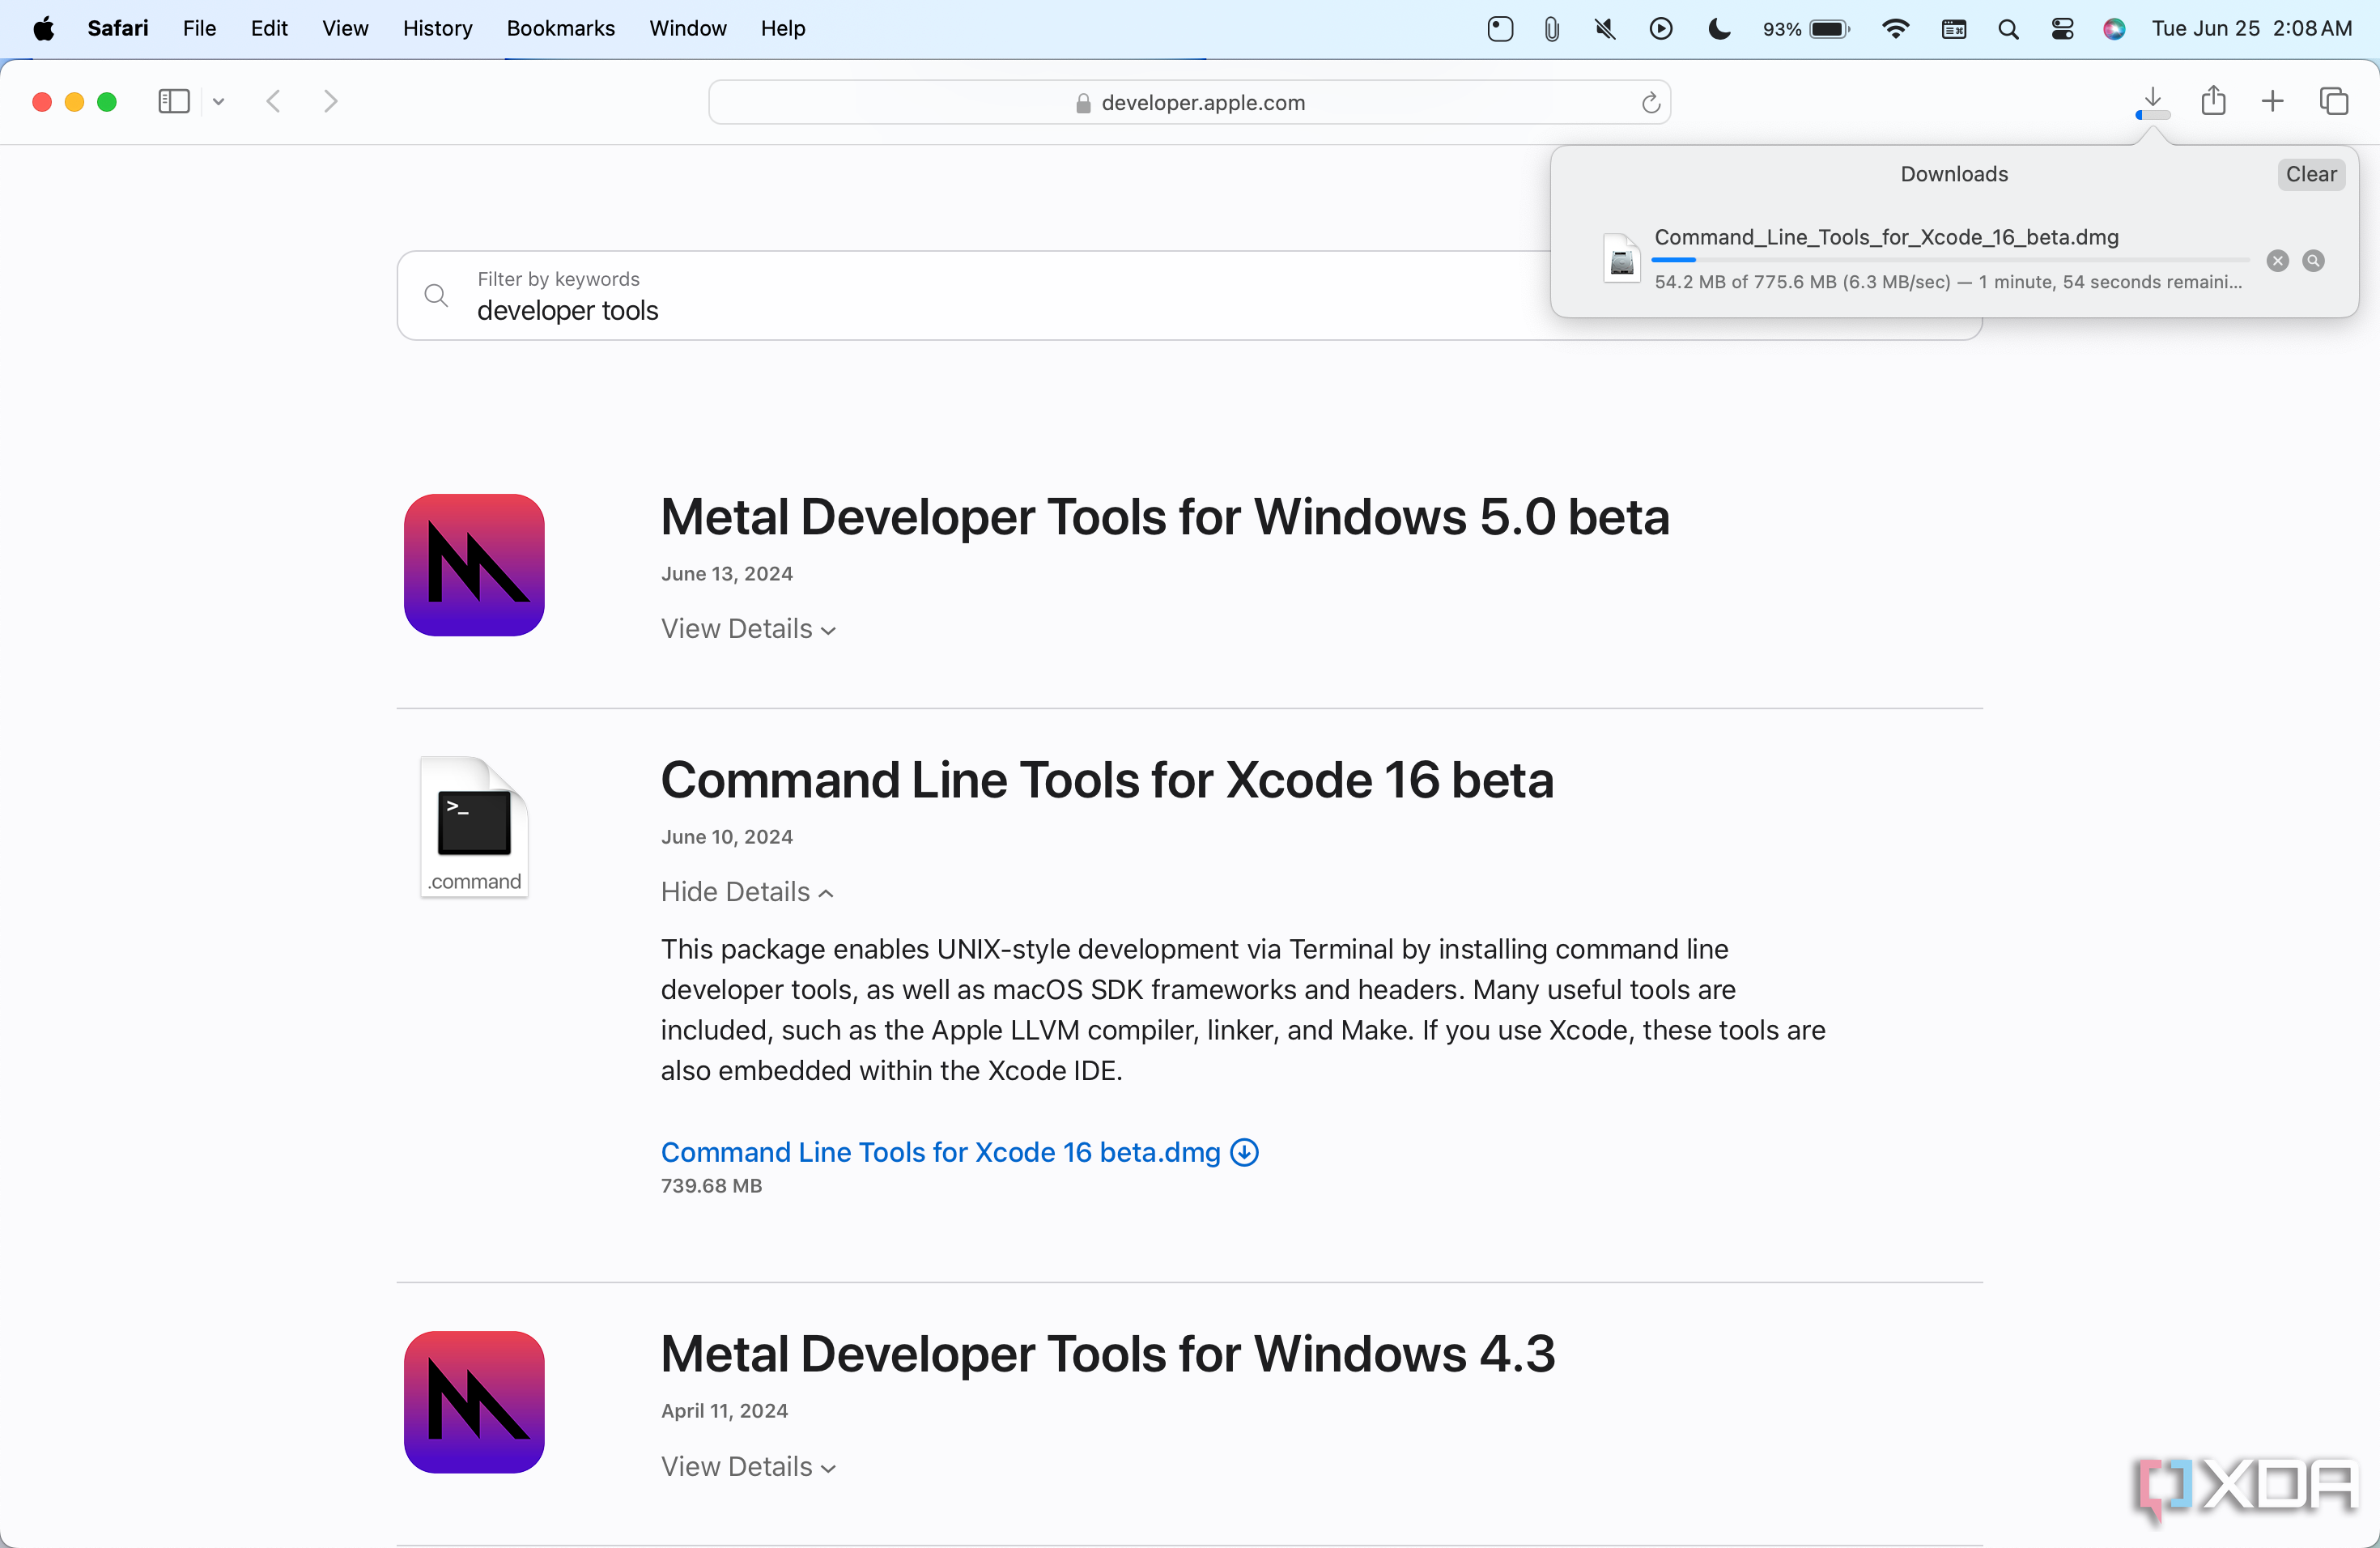The image size is (2380, 1548).
Task: Expand View Details for Metal Tools 5.0 beta
Action: 748,628
